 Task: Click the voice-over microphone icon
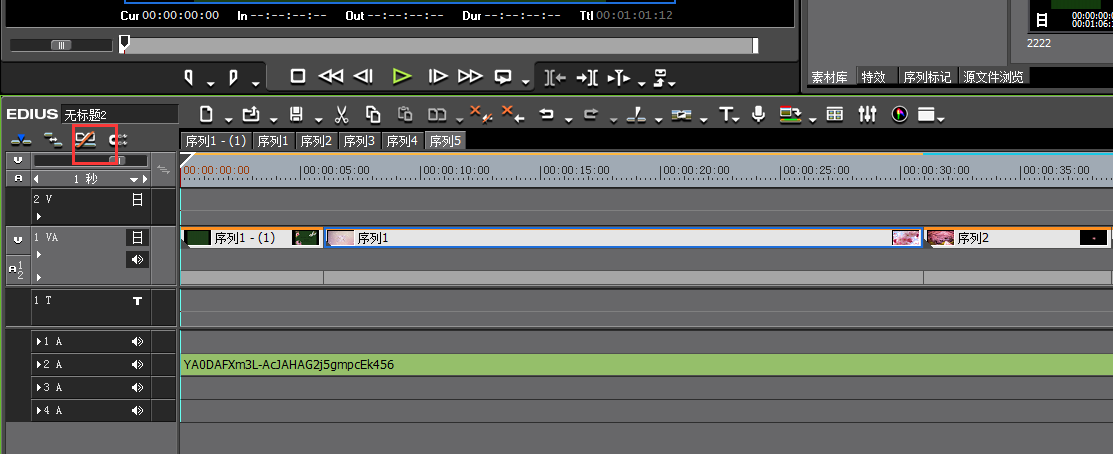coord(758,114)
